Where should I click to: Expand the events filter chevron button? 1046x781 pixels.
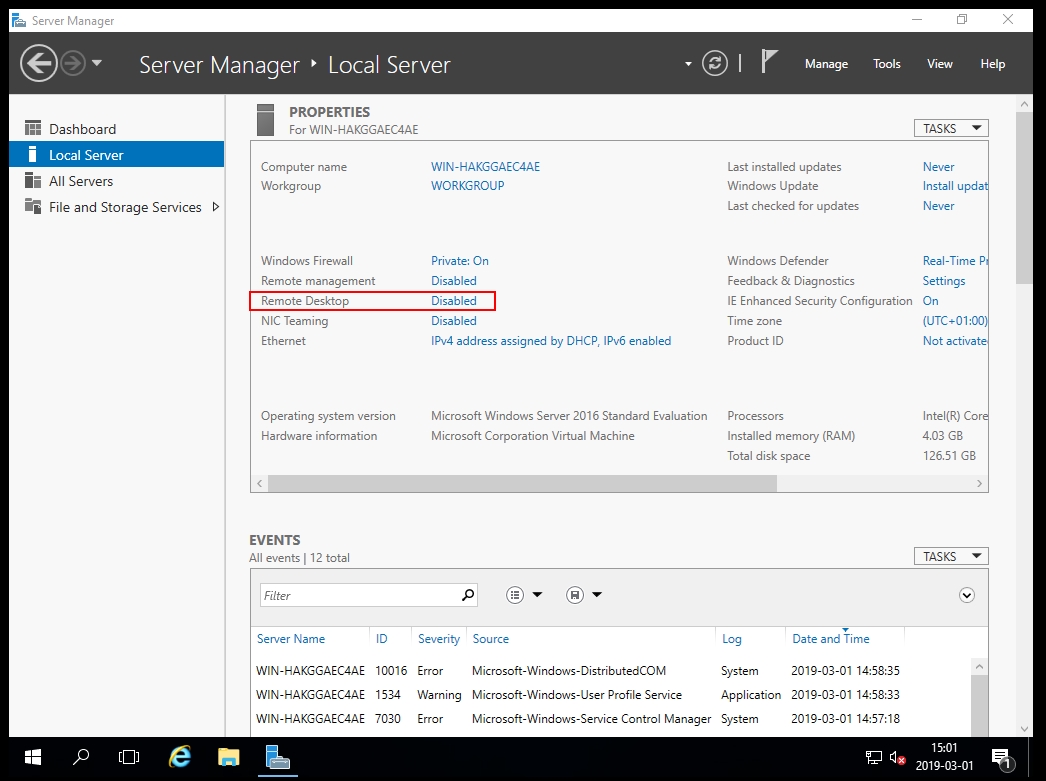point(967,595)
